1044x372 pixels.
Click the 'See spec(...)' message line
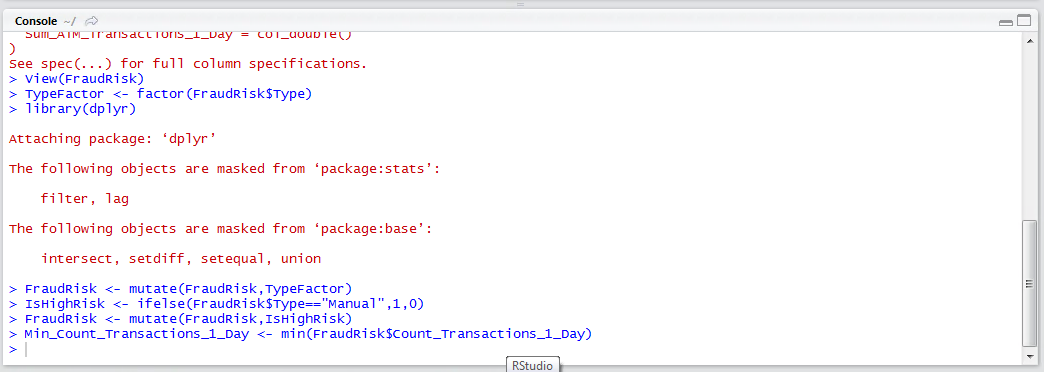(x=188, y=64)
